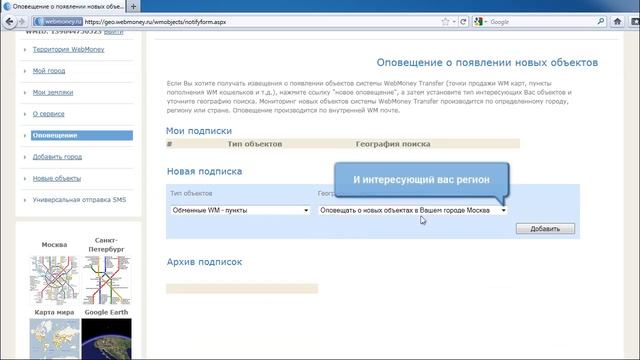Click the Новая подписка heading
This screenshot has height=360, width=640.
[x=204, y=171]
